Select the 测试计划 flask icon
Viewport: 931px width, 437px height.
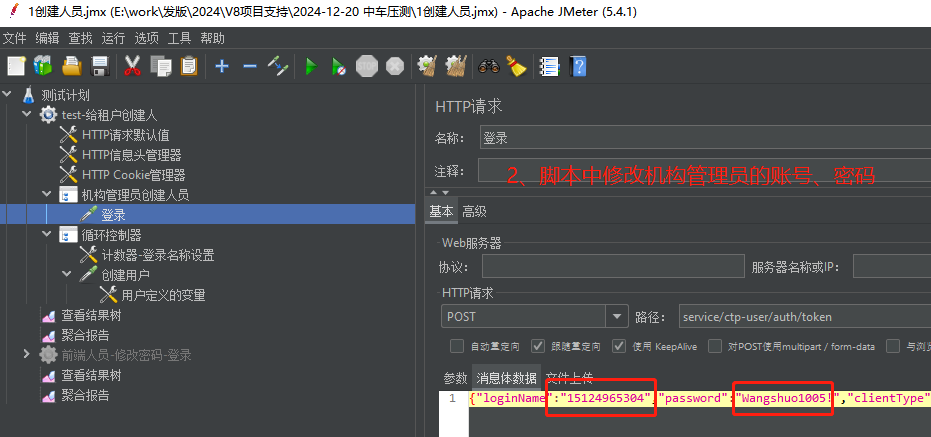(29, 95)
